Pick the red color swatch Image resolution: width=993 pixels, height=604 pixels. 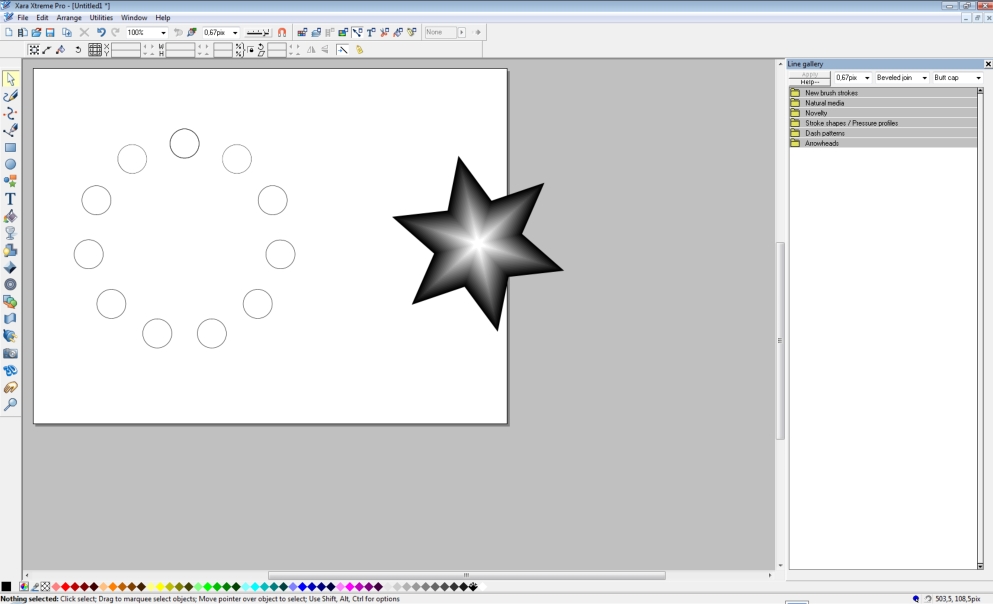65,587
